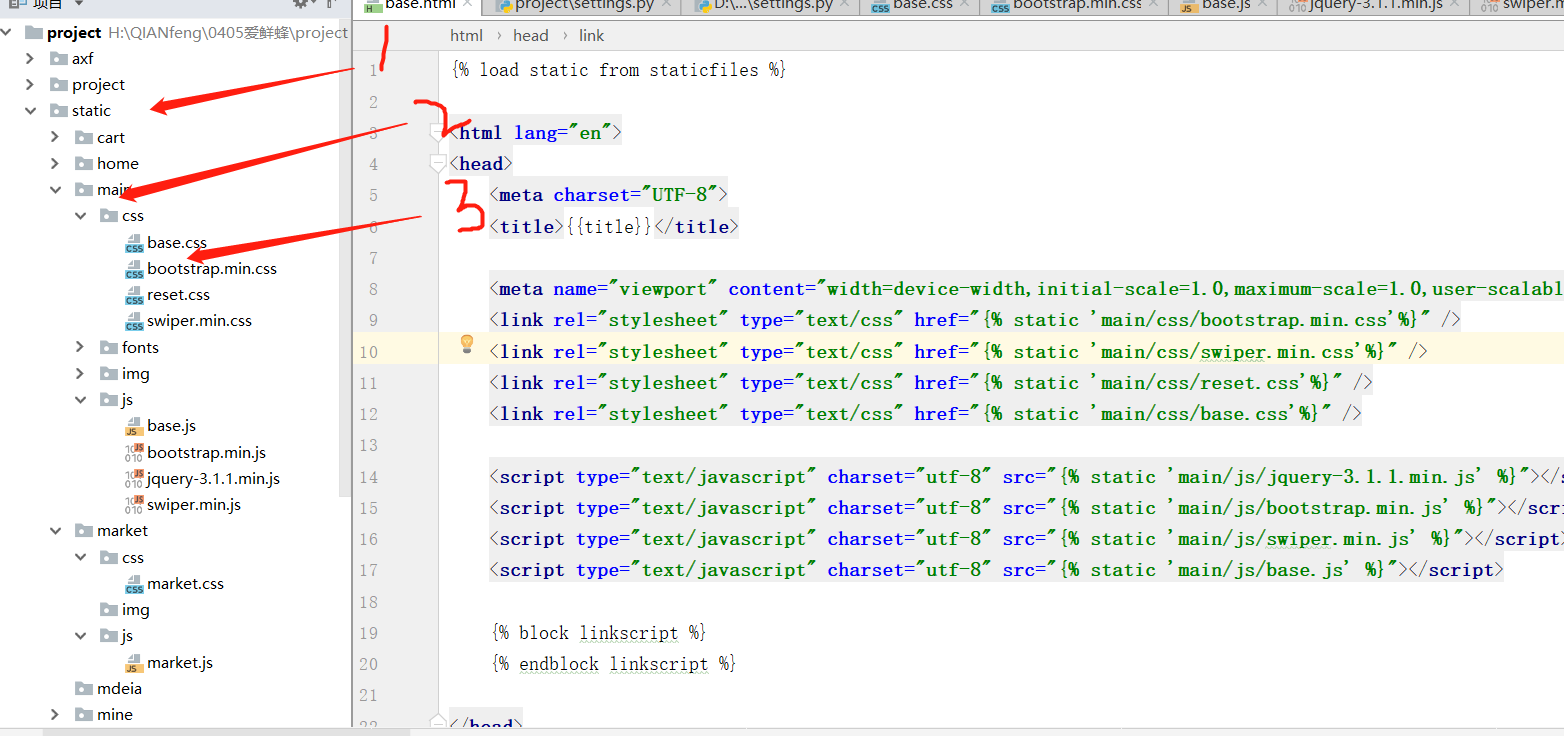Click the title tag line with {{title}}
Screen dimensions: 1564x736
(614, 227)
